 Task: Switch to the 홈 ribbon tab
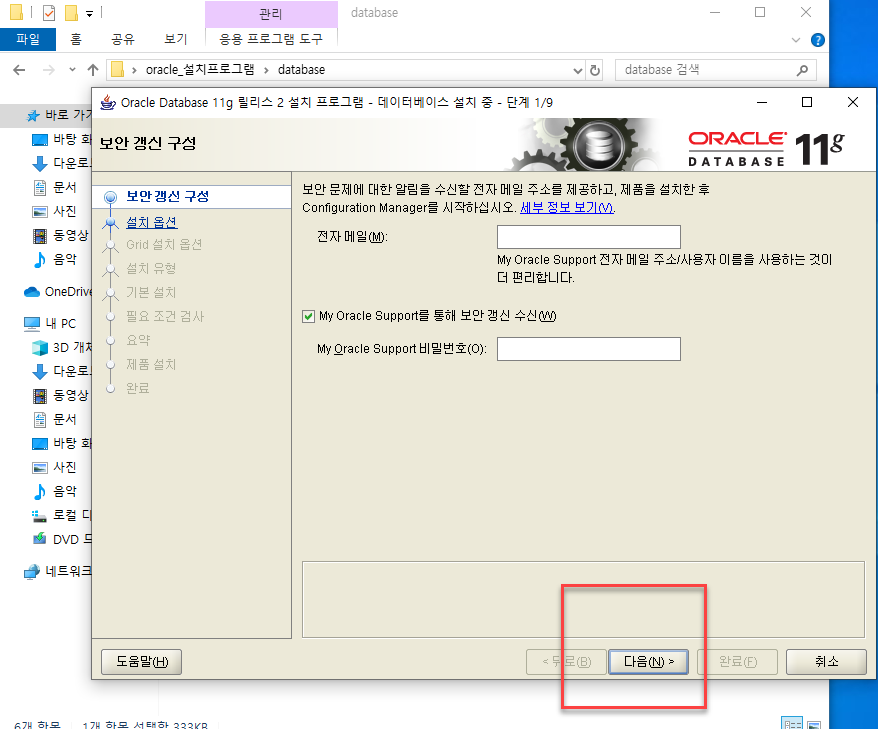coord(76,39)
